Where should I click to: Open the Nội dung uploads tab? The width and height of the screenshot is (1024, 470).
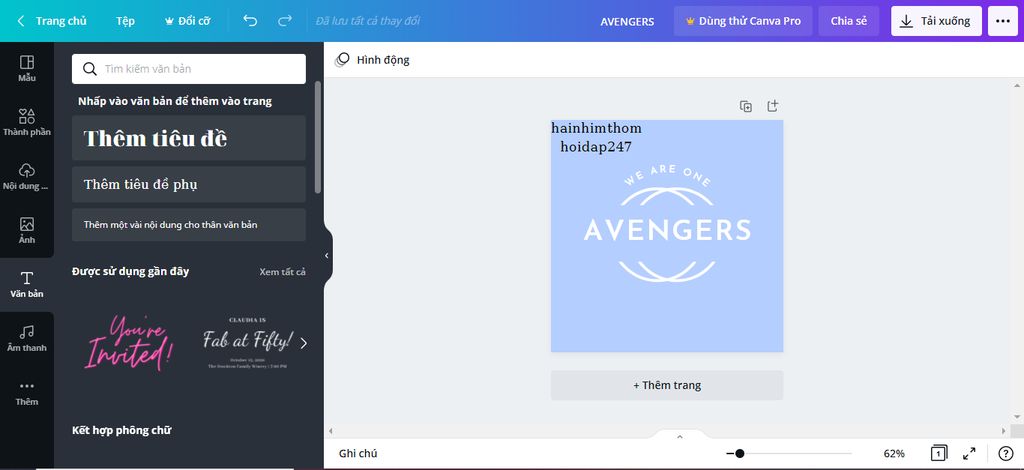(27, 177)
